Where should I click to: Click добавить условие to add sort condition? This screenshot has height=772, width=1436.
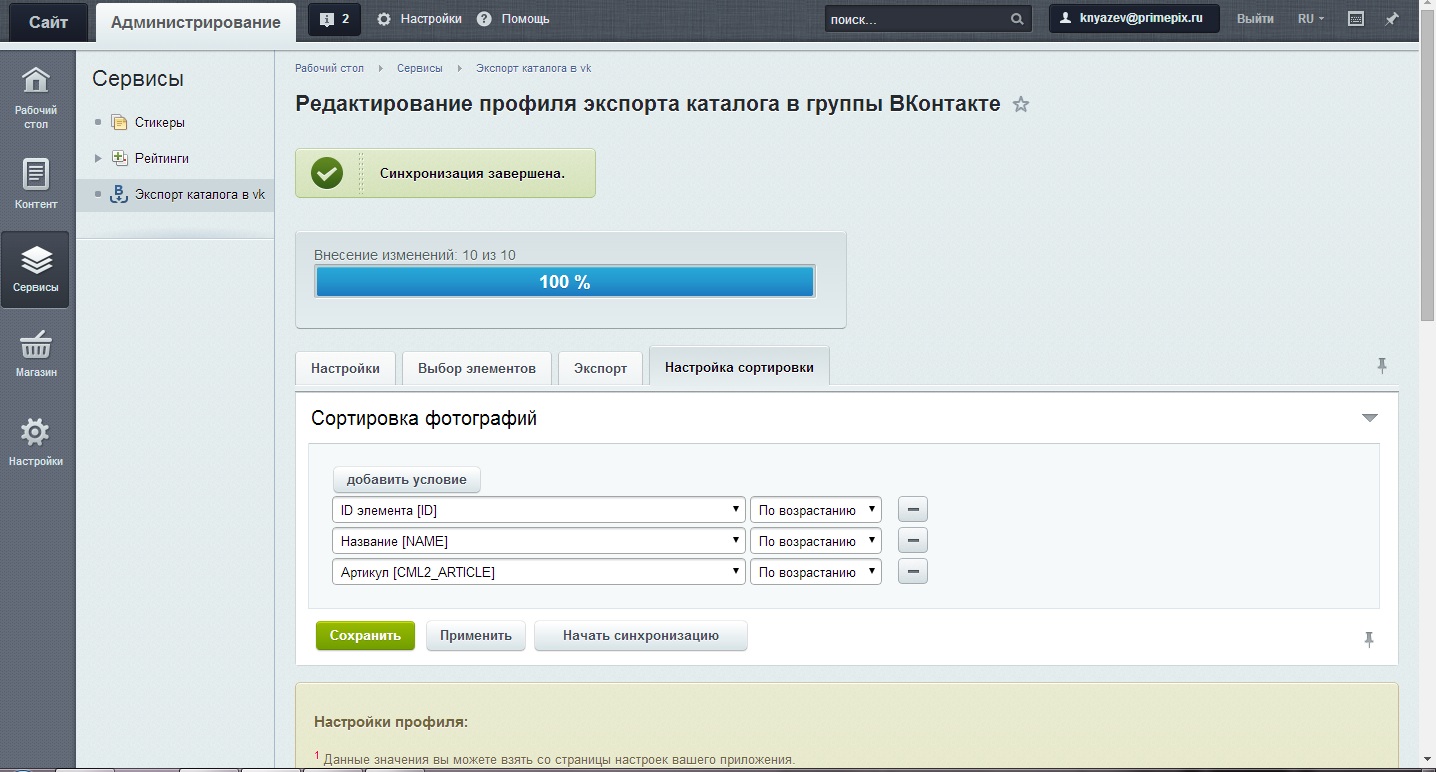[x=406, y=479]
